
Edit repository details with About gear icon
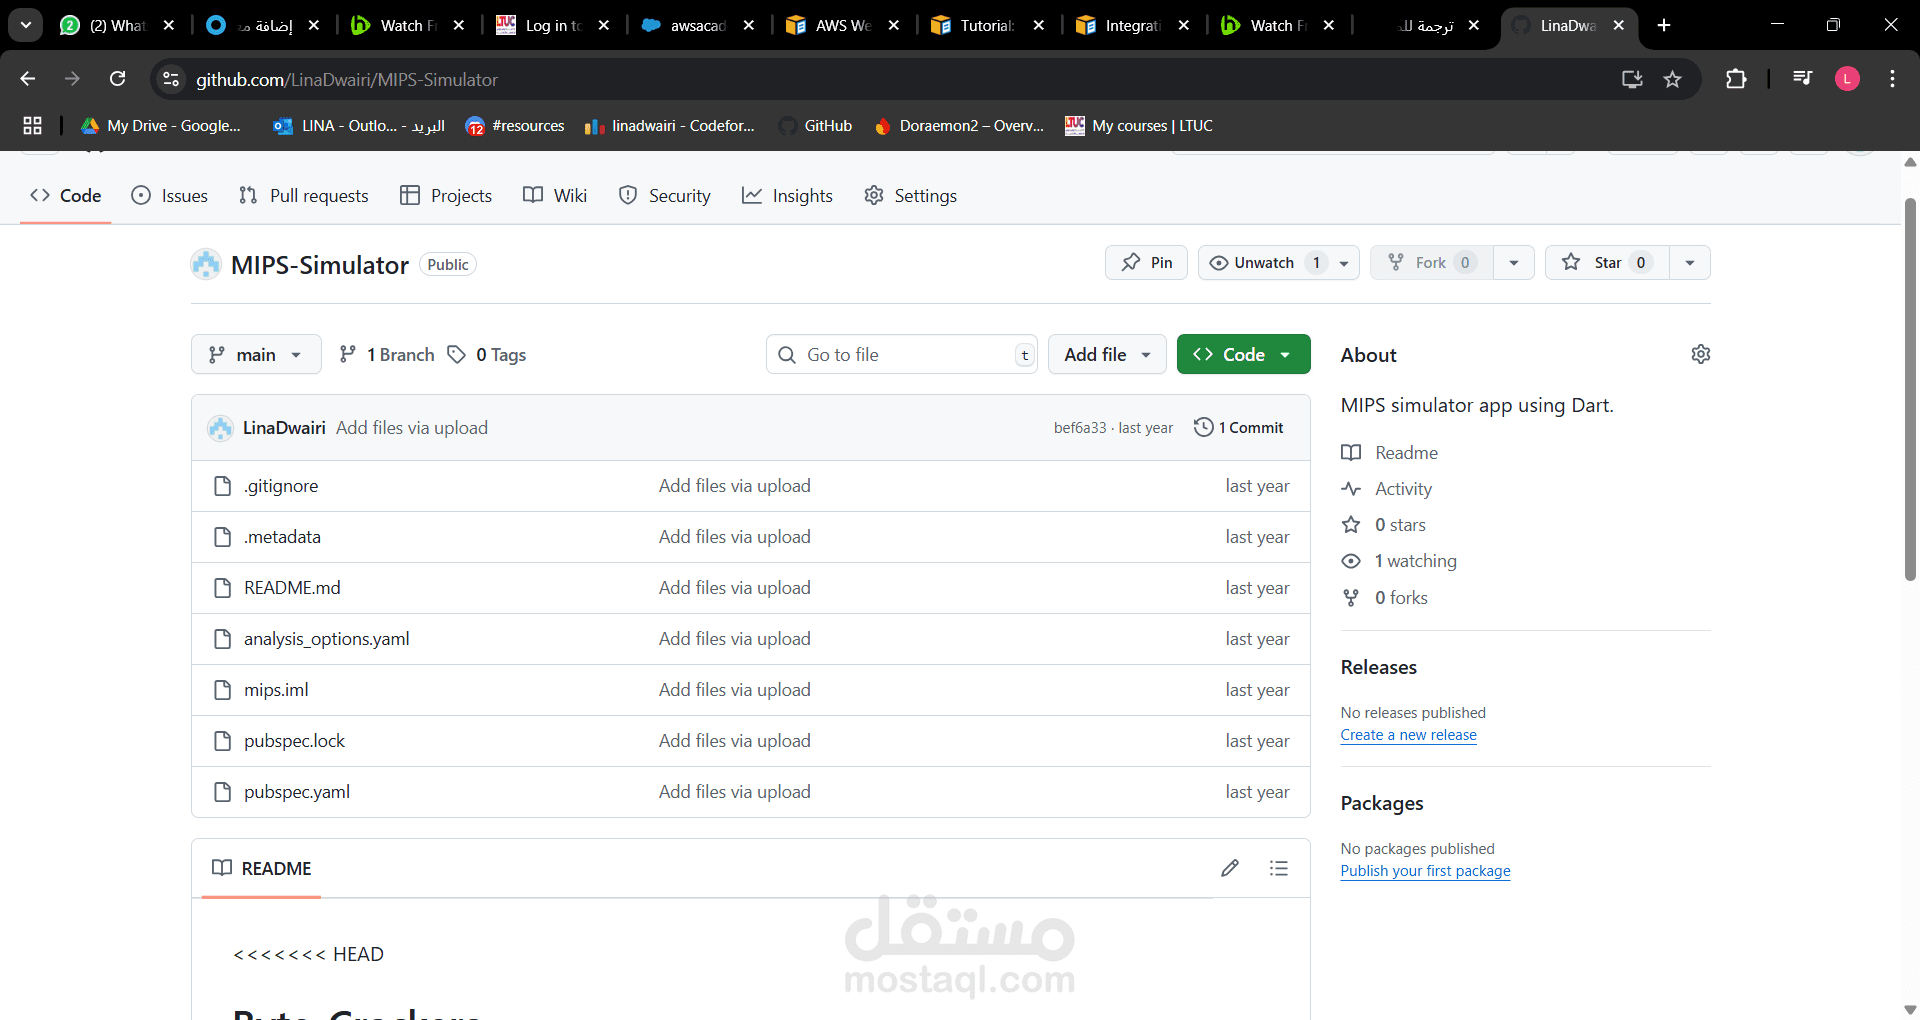1700,355
